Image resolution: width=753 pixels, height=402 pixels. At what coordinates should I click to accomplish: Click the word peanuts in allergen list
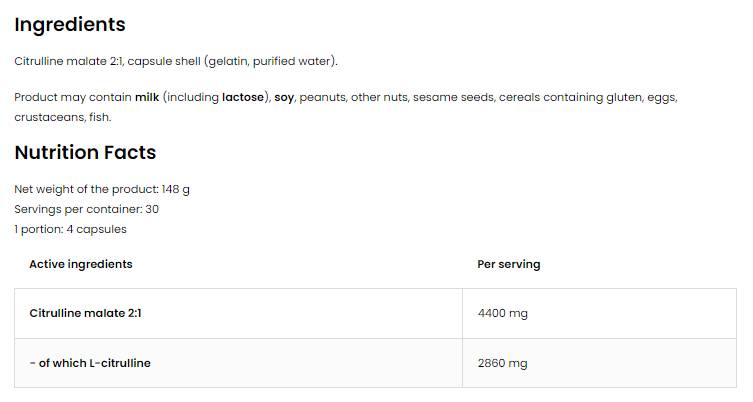click(321, 98)
